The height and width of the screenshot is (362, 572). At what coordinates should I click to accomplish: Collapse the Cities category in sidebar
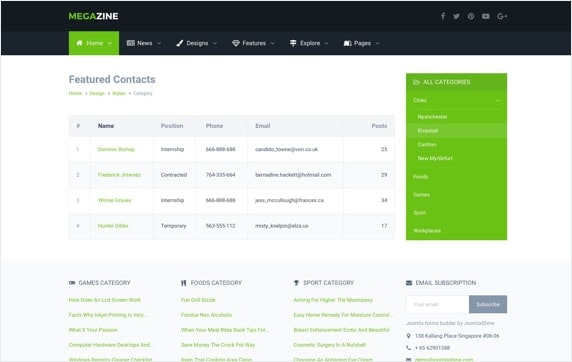498,100
